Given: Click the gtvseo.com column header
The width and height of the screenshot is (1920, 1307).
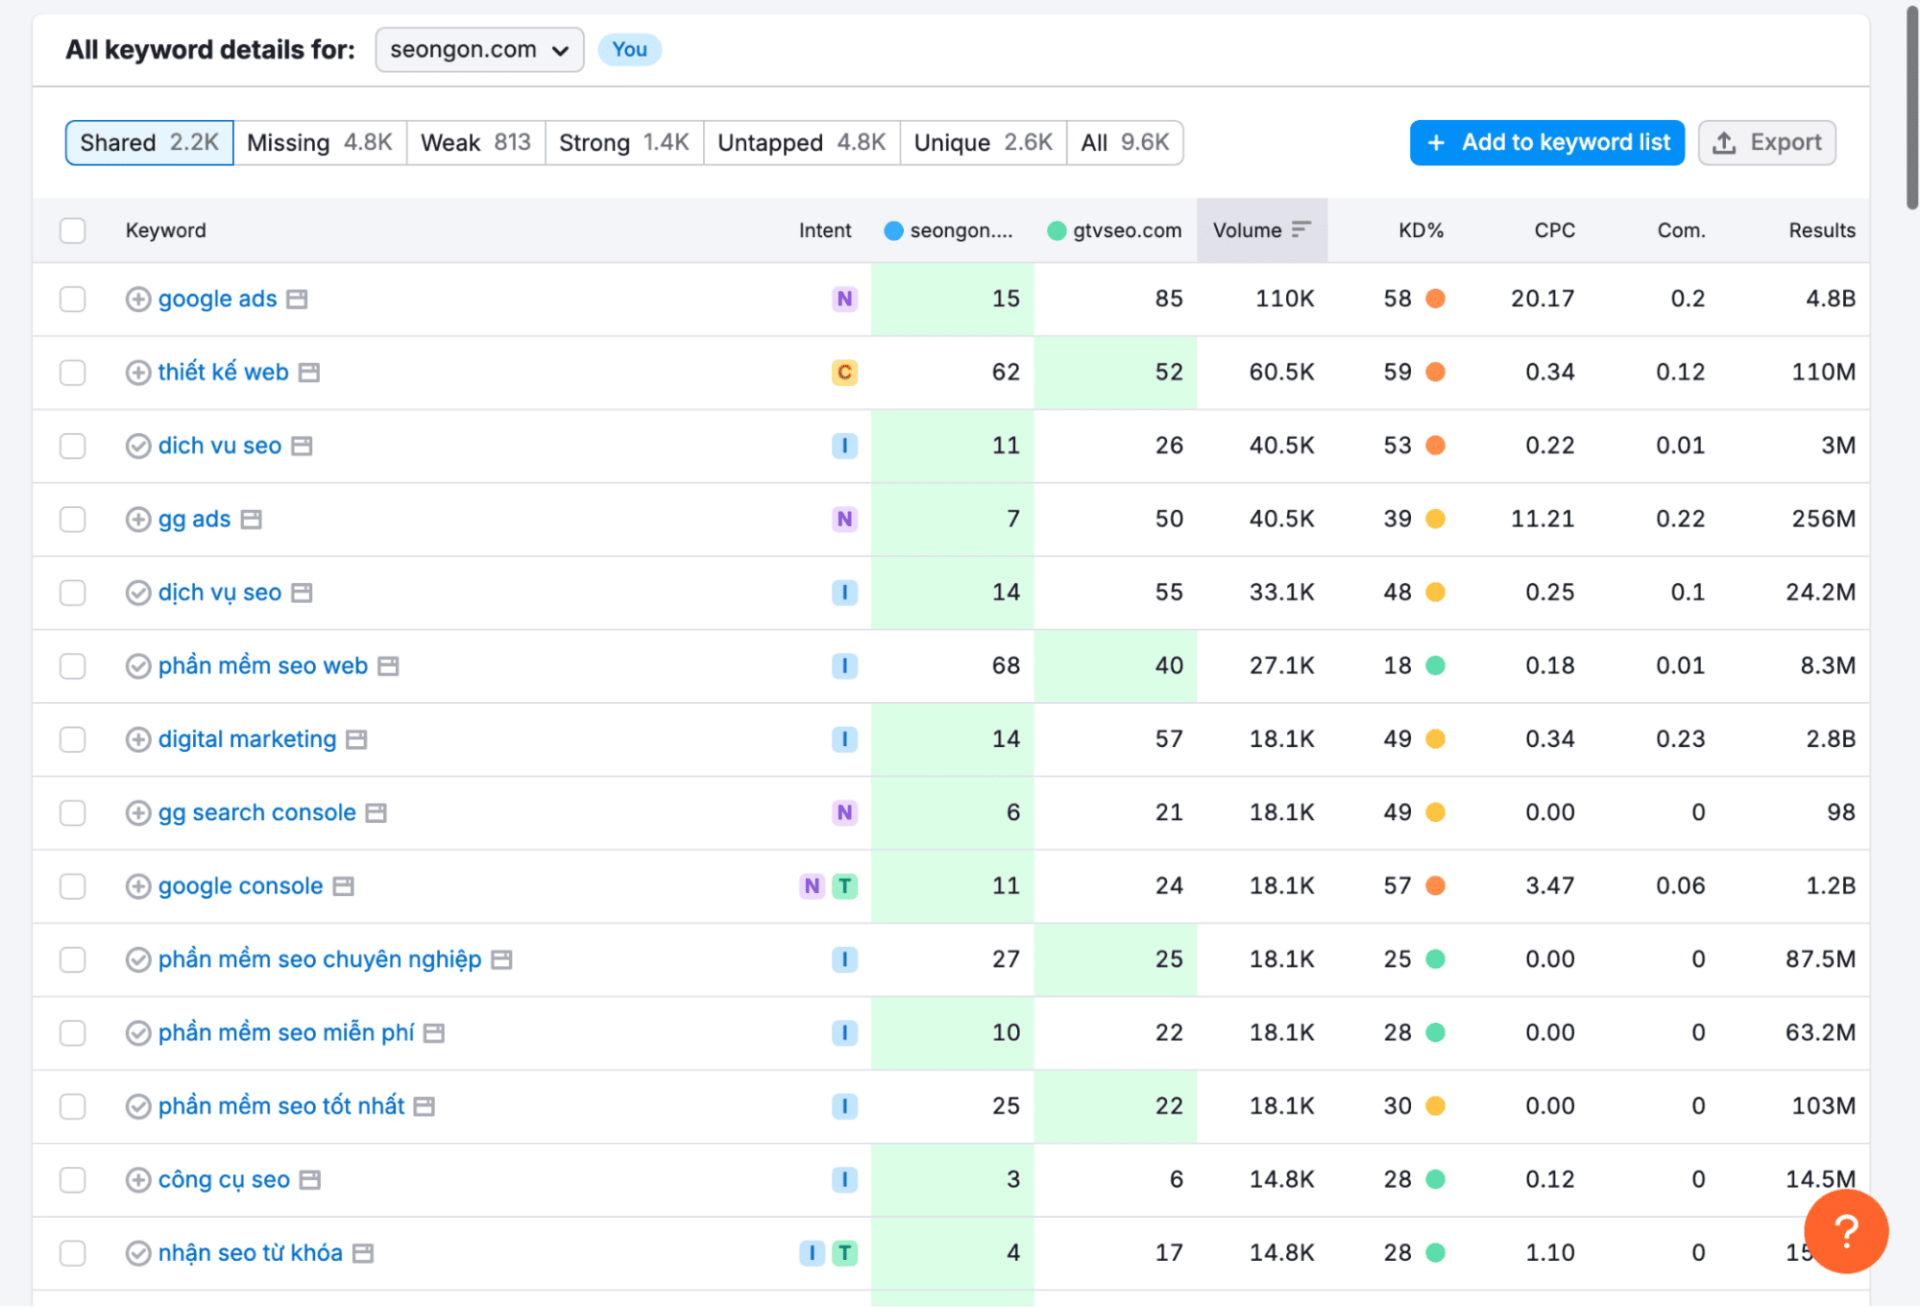Looking at the screenshot, I should (1115, 230).
